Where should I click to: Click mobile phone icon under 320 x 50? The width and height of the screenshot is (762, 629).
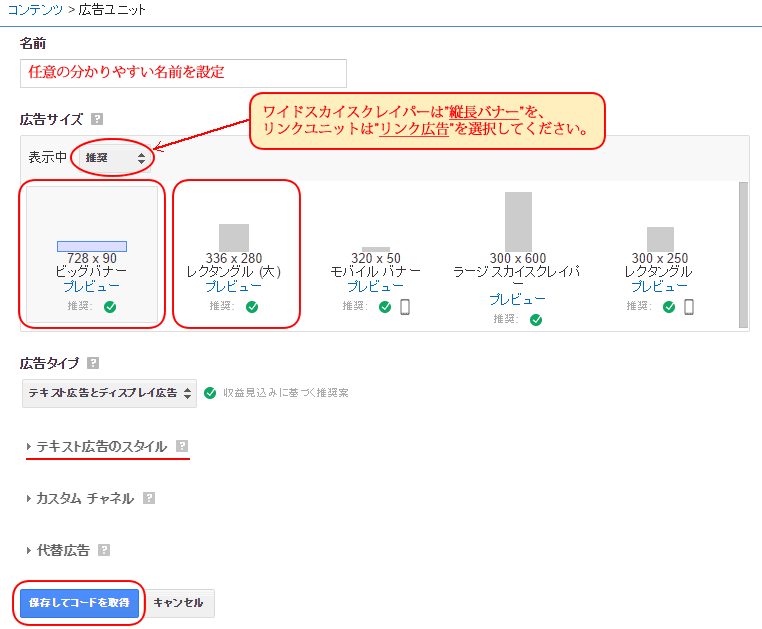point(405,307)
